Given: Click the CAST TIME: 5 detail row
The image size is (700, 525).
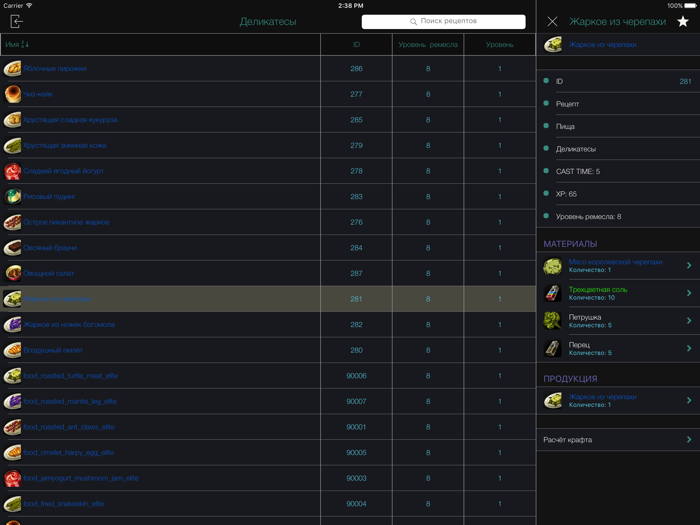Looking at the screenshot, I should (x=618, y=171).
